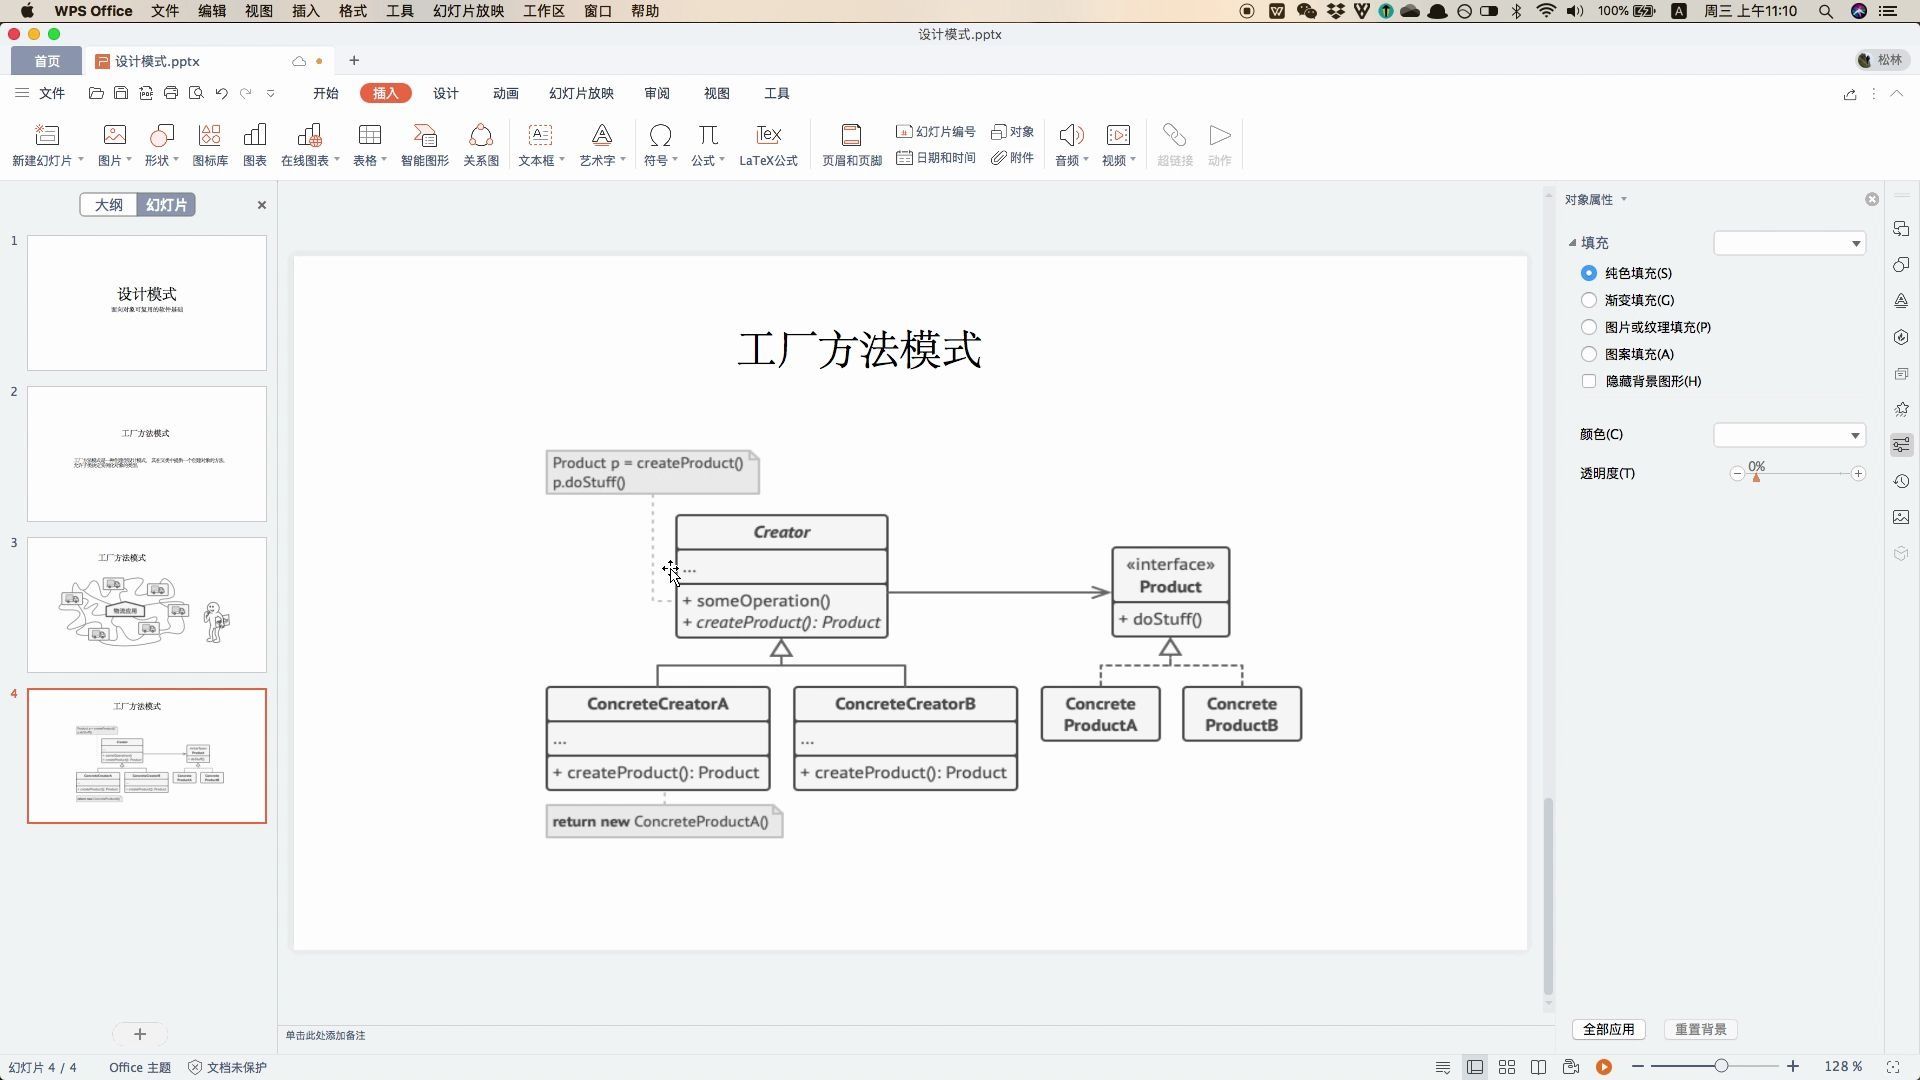Close the slide panel with X
Image resolution: width=1920 pixels, height=1080 pixels.
262,205
